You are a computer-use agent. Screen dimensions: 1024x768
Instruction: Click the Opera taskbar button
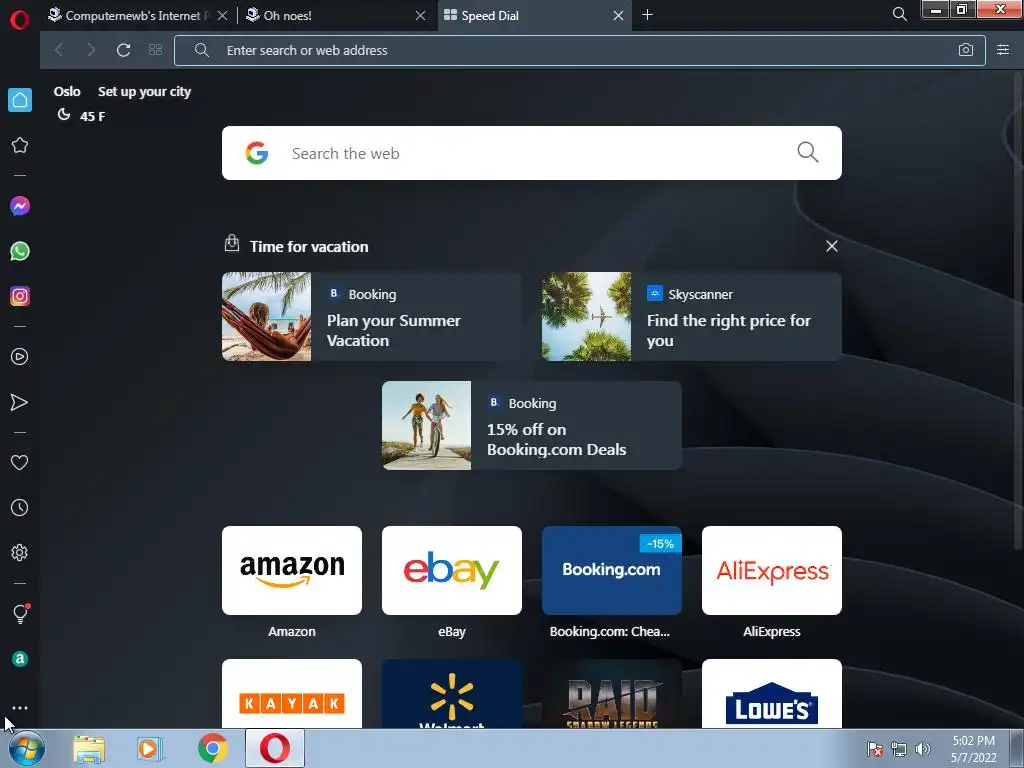click(275, 749)
